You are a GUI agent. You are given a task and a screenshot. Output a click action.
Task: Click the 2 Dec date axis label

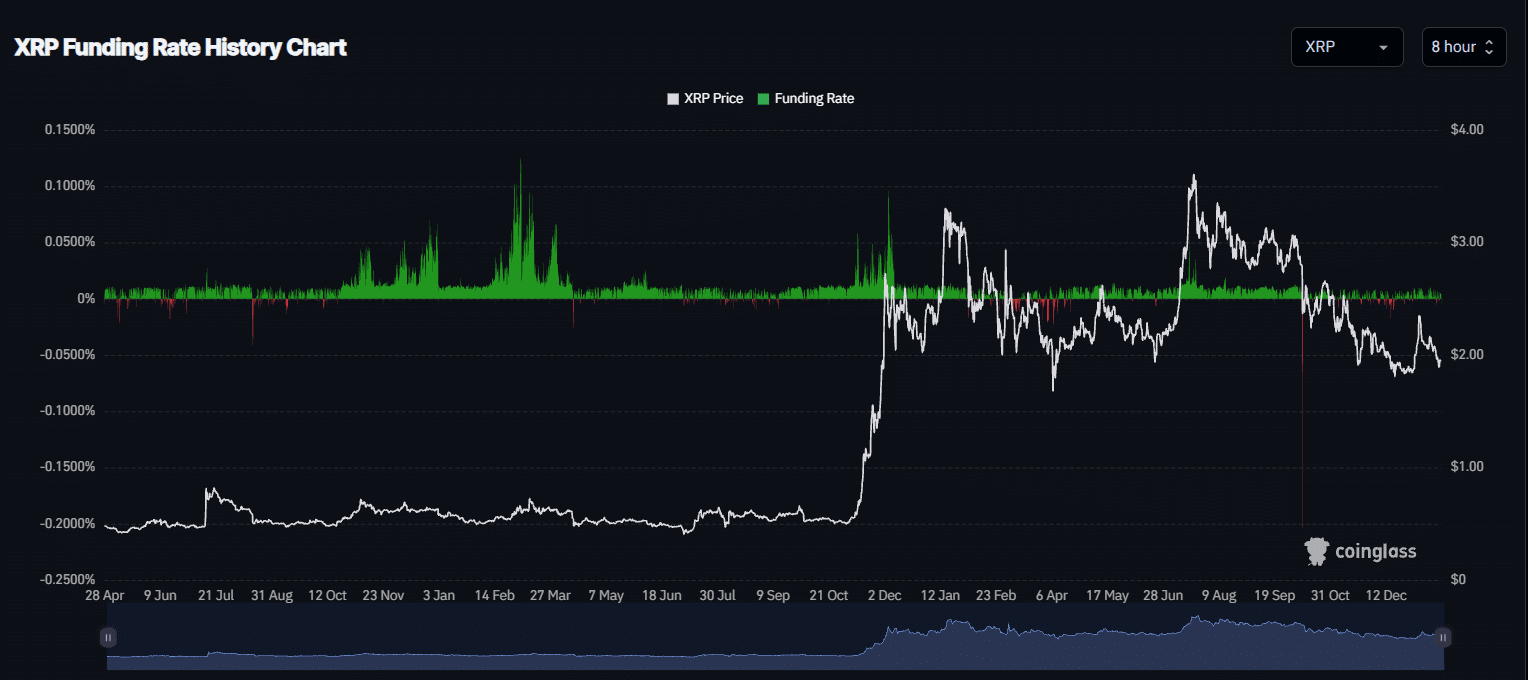coord(884,595)
